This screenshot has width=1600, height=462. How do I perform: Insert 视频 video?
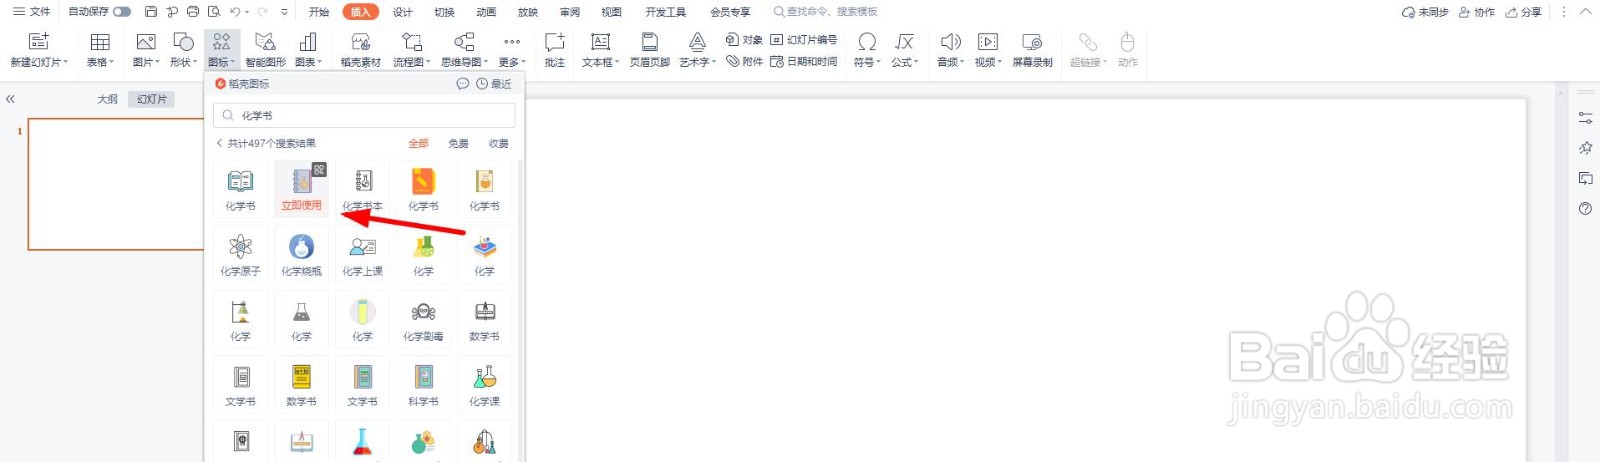click(988, 49)
